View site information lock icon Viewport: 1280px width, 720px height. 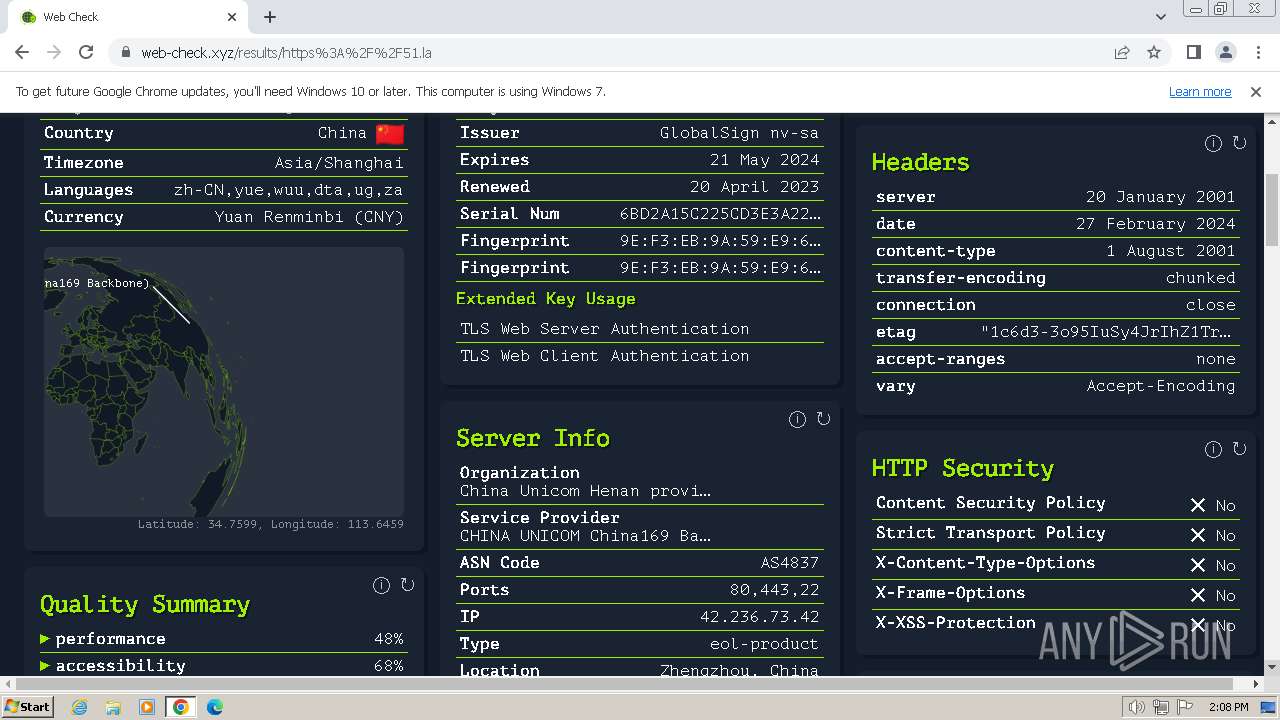pos(125,52)
